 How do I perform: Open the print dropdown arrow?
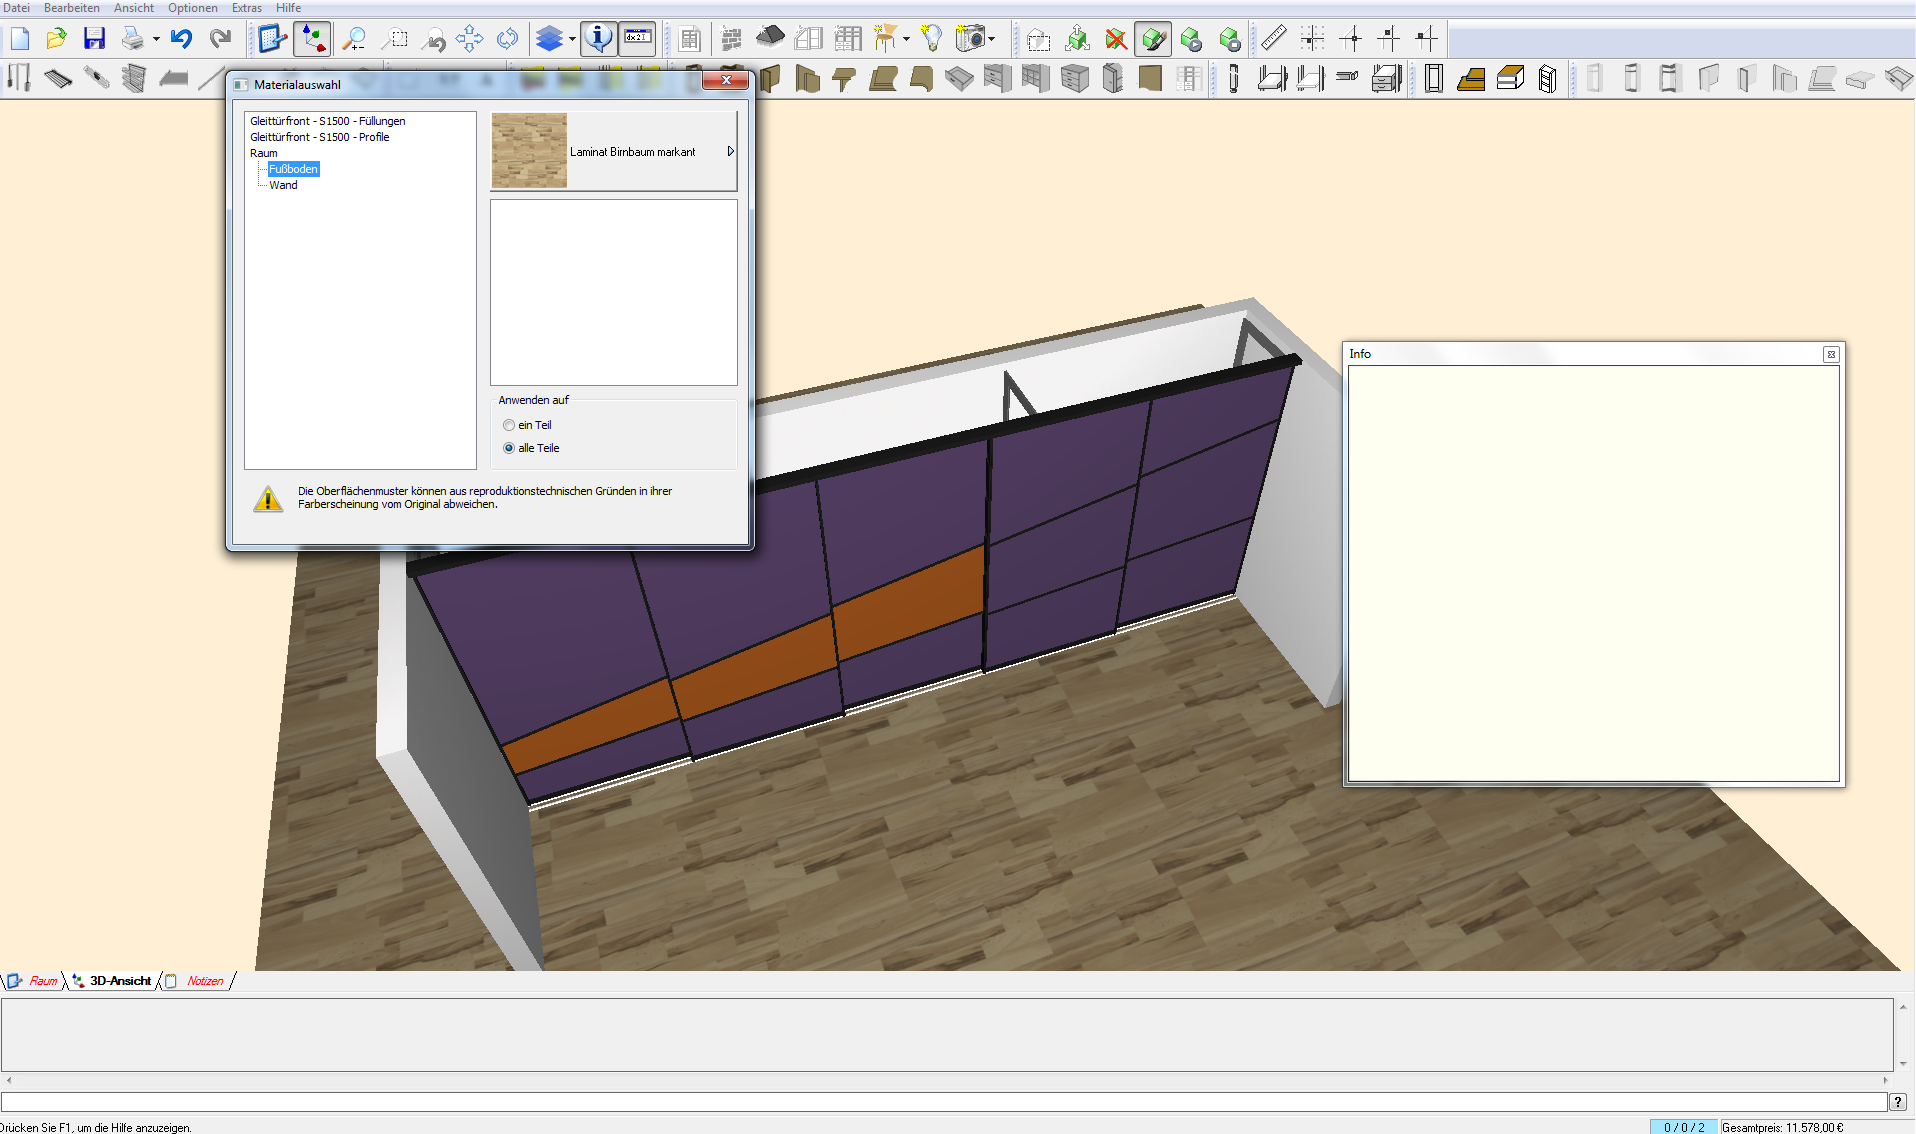click(x=156, y=40)
